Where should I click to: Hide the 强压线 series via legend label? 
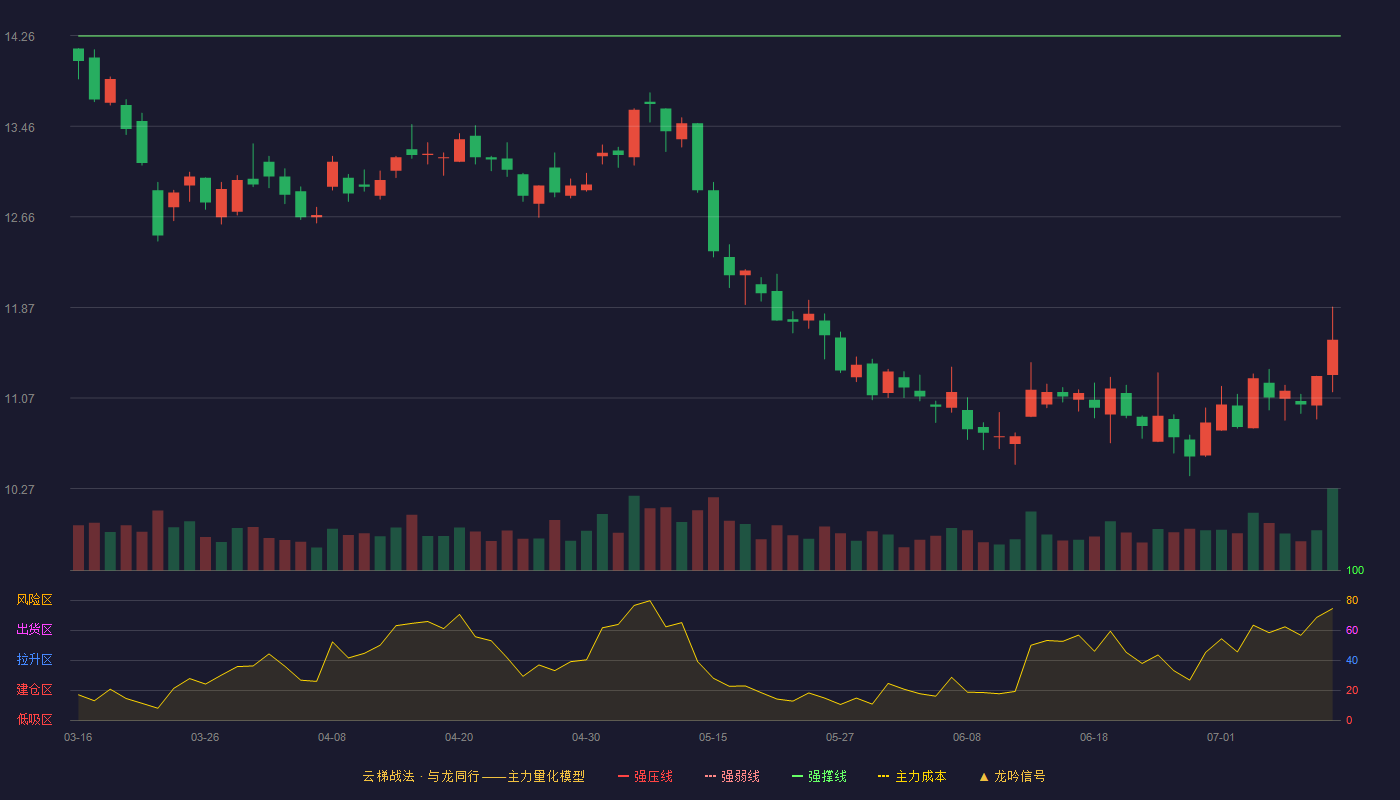pos(653,776)
